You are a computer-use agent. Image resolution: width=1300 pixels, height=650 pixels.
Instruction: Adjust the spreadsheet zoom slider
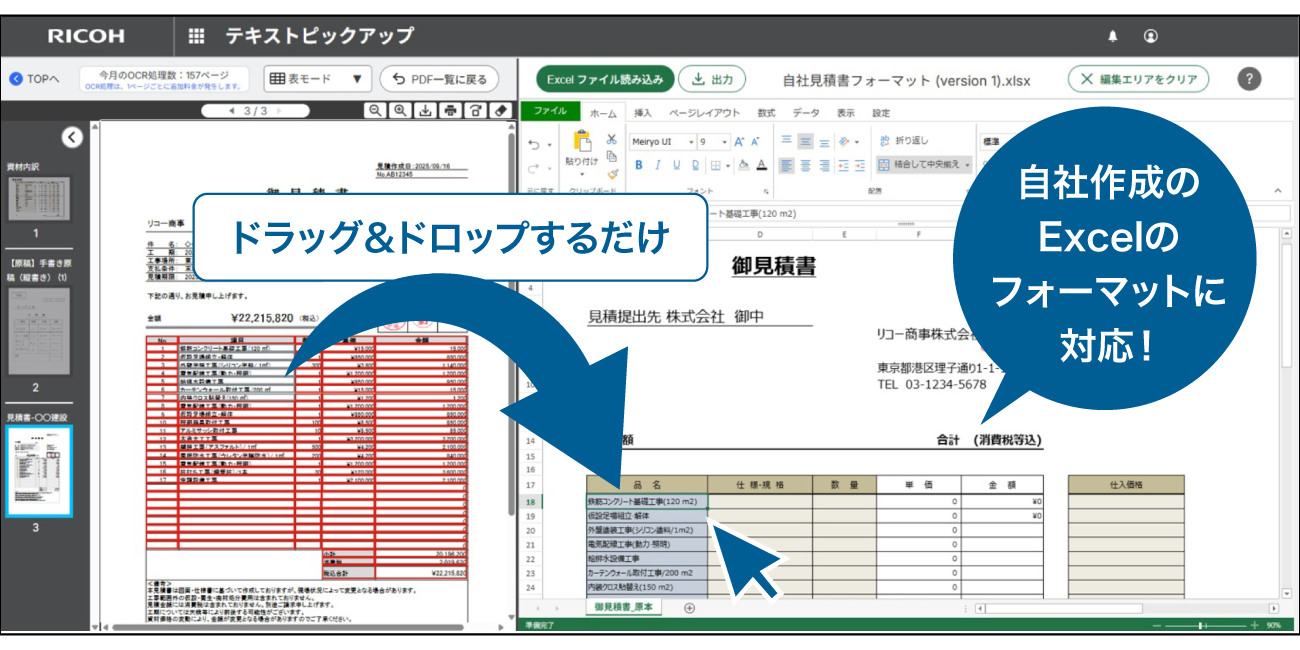(x=1202, y=625)
